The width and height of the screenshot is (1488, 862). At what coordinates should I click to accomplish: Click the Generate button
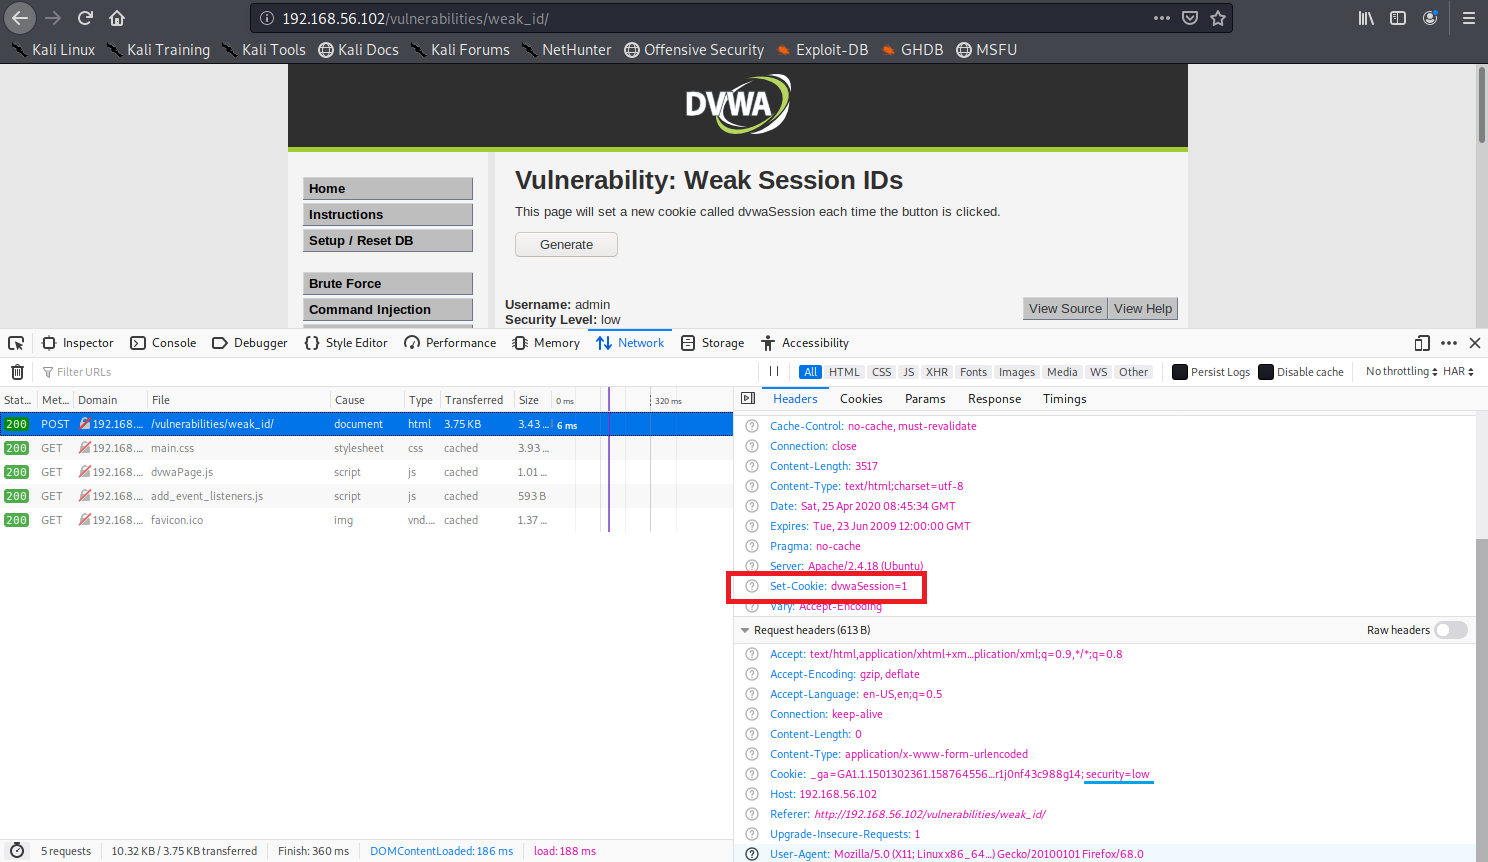tap(566, 245)
